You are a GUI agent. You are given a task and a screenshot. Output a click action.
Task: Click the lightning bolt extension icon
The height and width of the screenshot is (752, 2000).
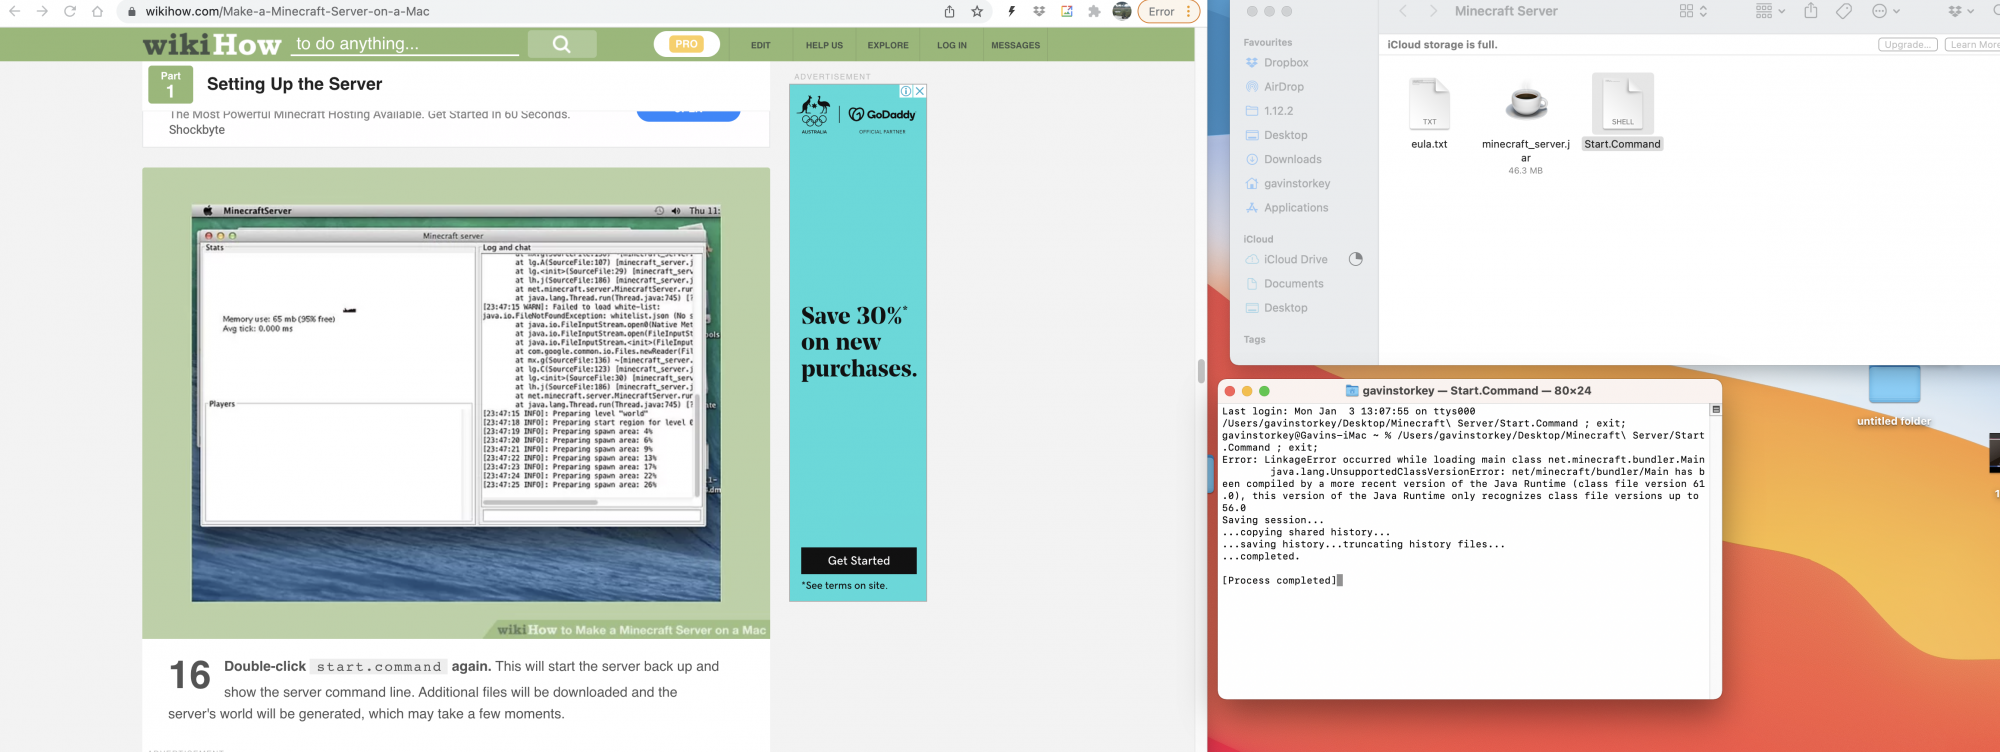coord(1011,11)
